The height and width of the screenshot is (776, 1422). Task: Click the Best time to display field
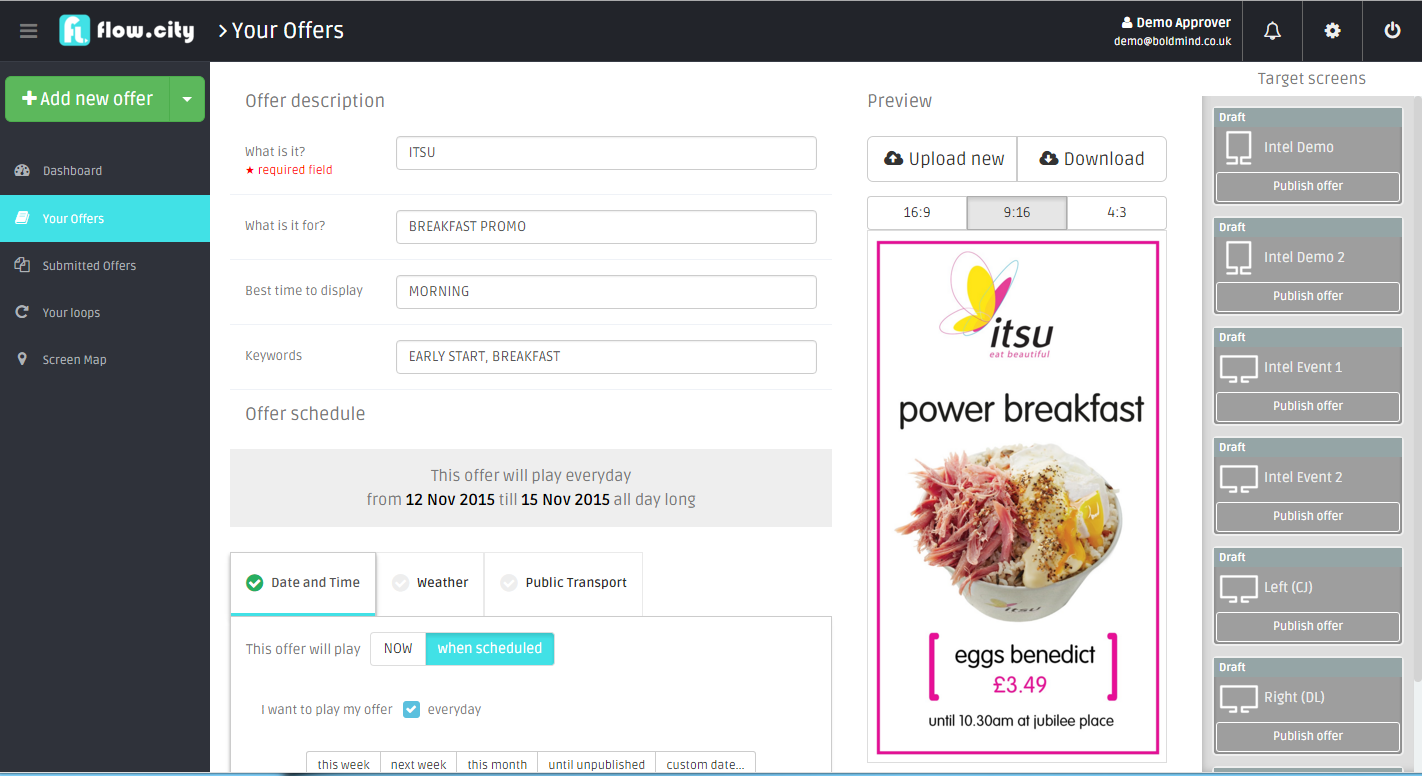coord(606,292)
